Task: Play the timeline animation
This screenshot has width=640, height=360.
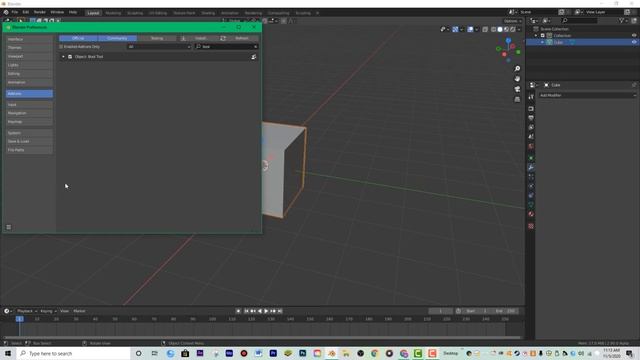Action: pos(266,311)
